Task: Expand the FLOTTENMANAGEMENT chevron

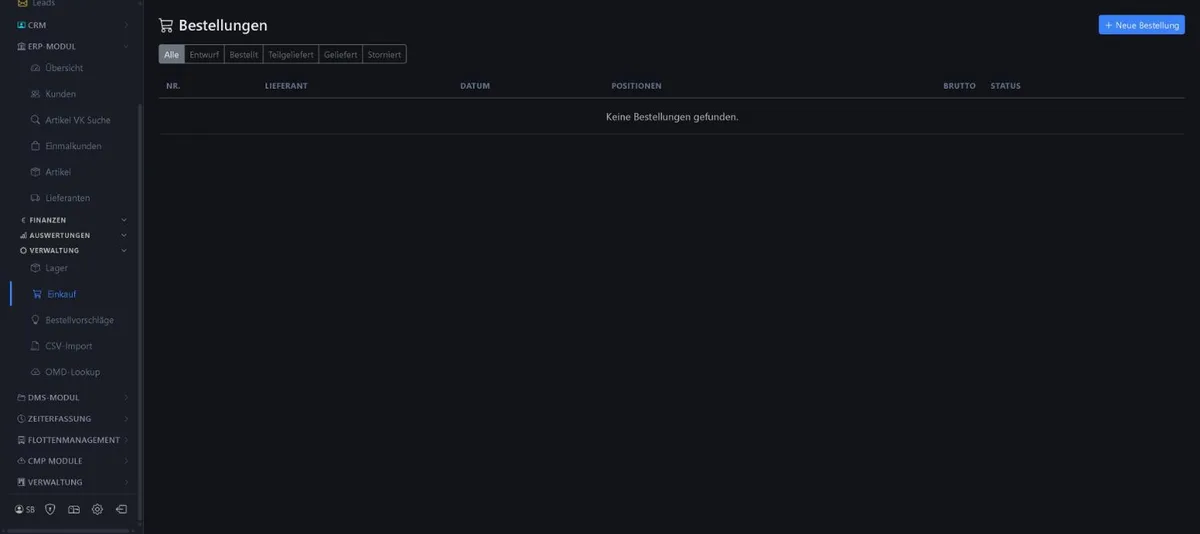Action: coord(126,440)
